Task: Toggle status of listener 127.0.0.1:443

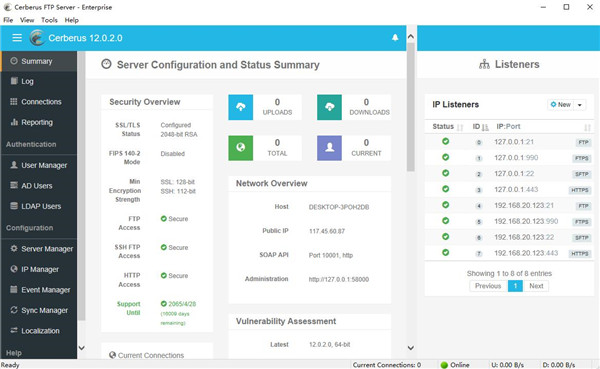Action: [x=445, y=189]
